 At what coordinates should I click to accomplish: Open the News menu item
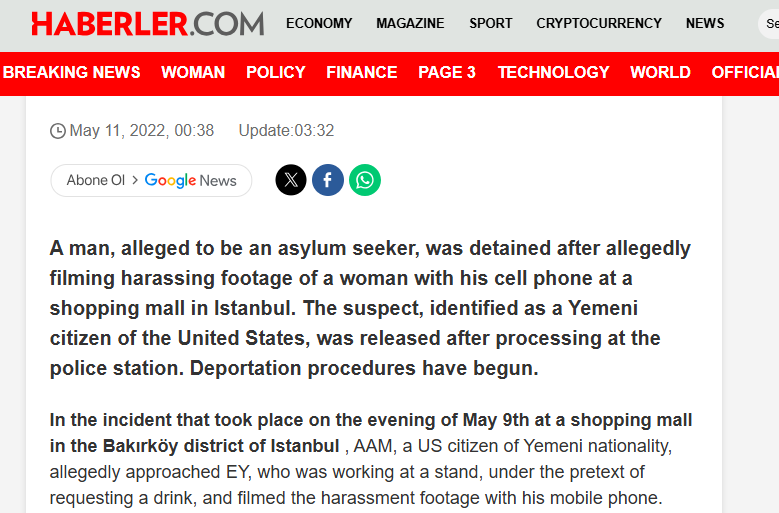coord(705,23)
